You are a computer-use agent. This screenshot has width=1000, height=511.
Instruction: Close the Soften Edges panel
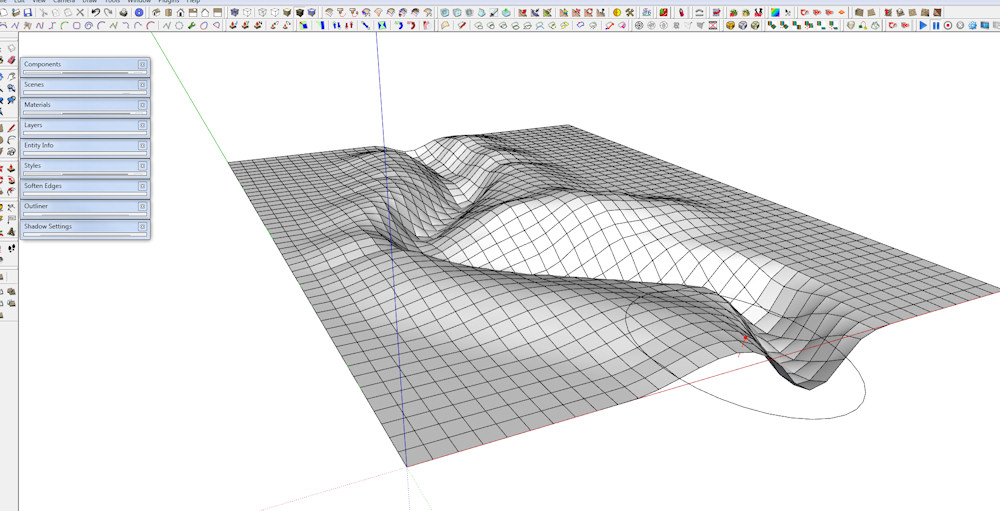point(142,186)
